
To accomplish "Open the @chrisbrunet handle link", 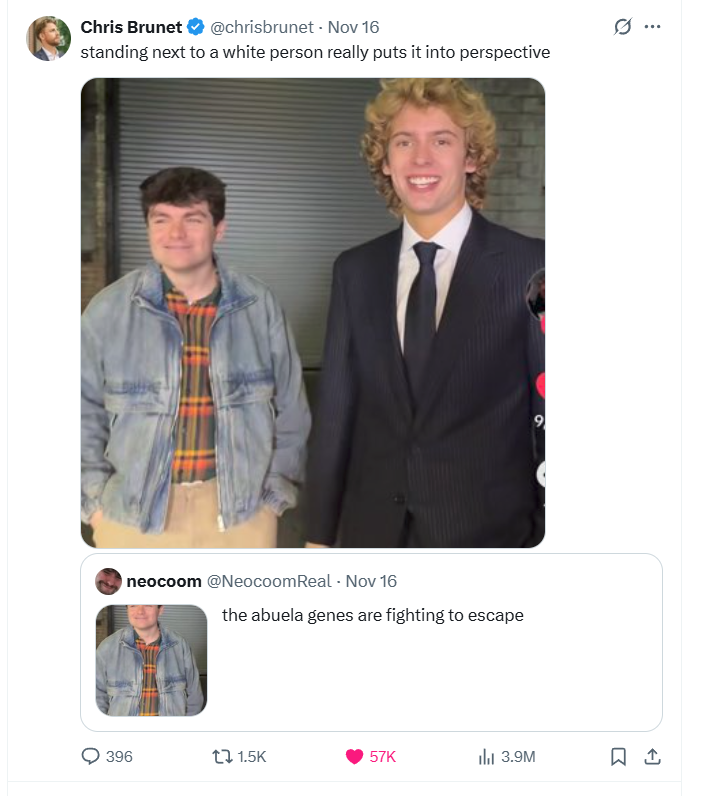I will pos(262,27).
